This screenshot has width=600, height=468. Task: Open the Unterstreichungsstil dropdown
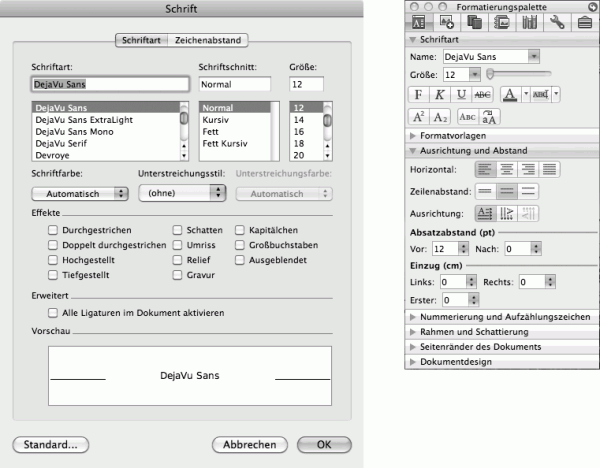tap(182, 193)
